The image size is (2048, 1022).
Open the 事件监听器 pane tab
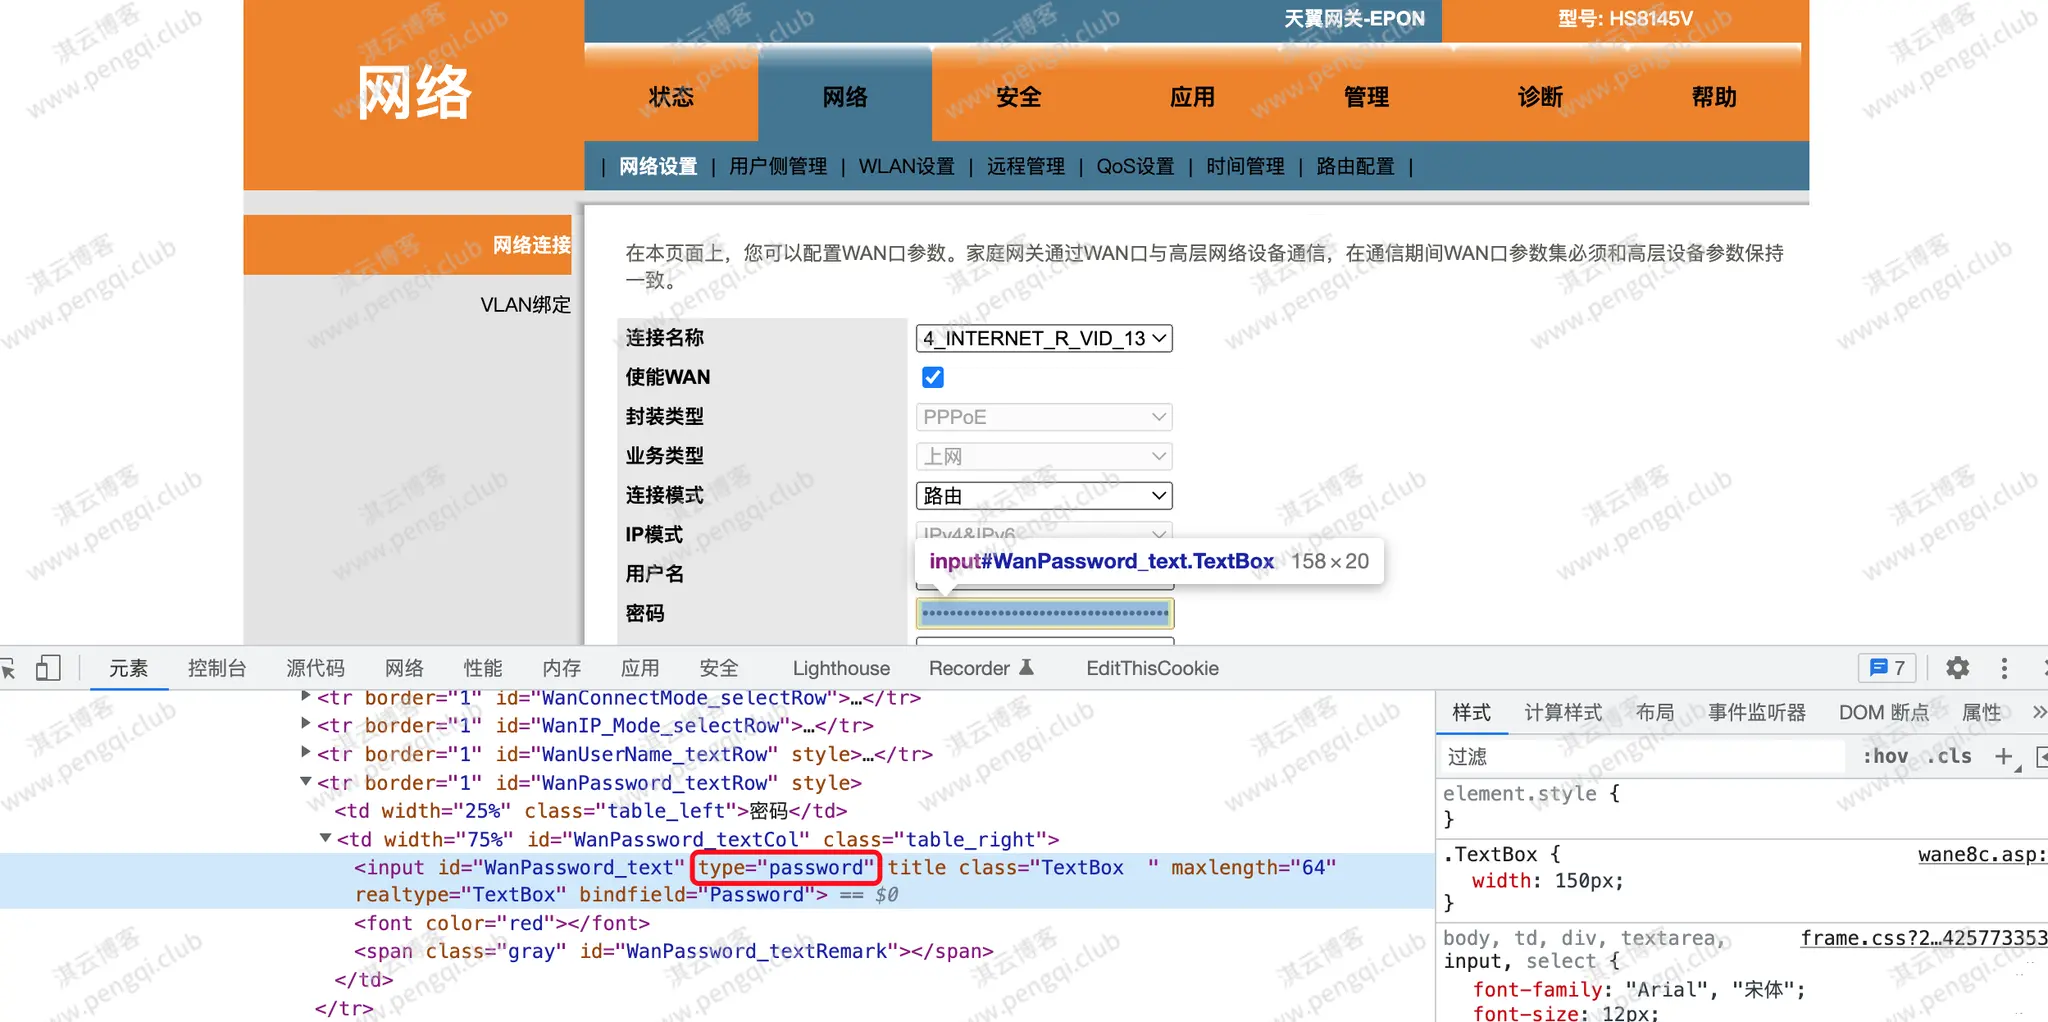[1757, 712]
